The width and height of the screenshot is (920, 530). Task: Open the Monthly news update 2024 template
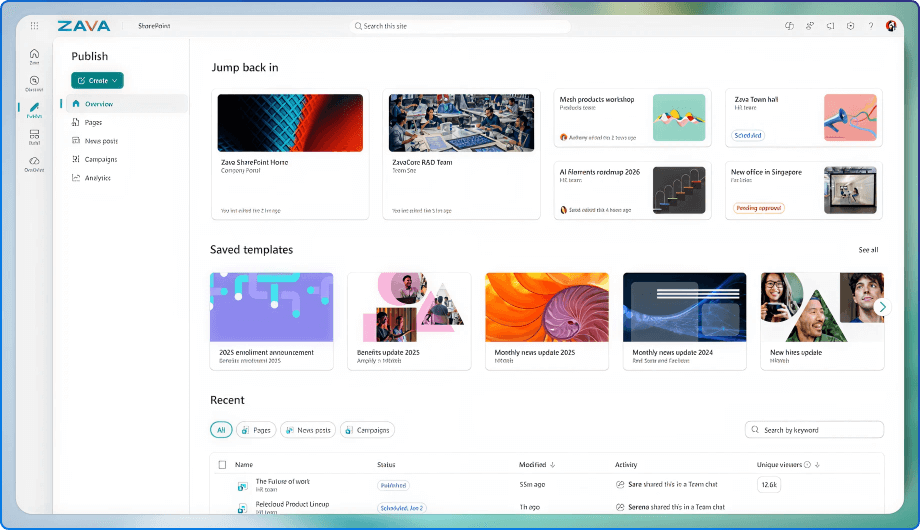(685, 321)
